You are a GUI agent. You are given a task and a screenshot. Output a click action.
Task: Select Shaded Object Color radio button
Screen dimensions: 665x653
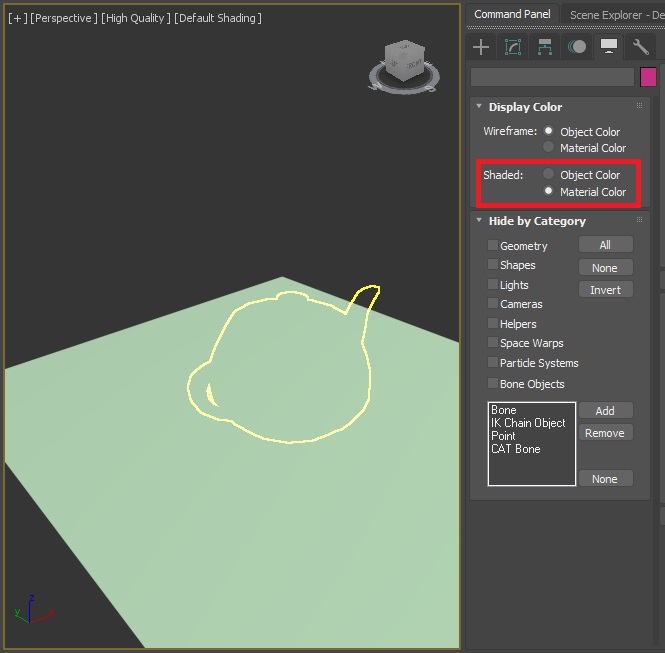548,174
